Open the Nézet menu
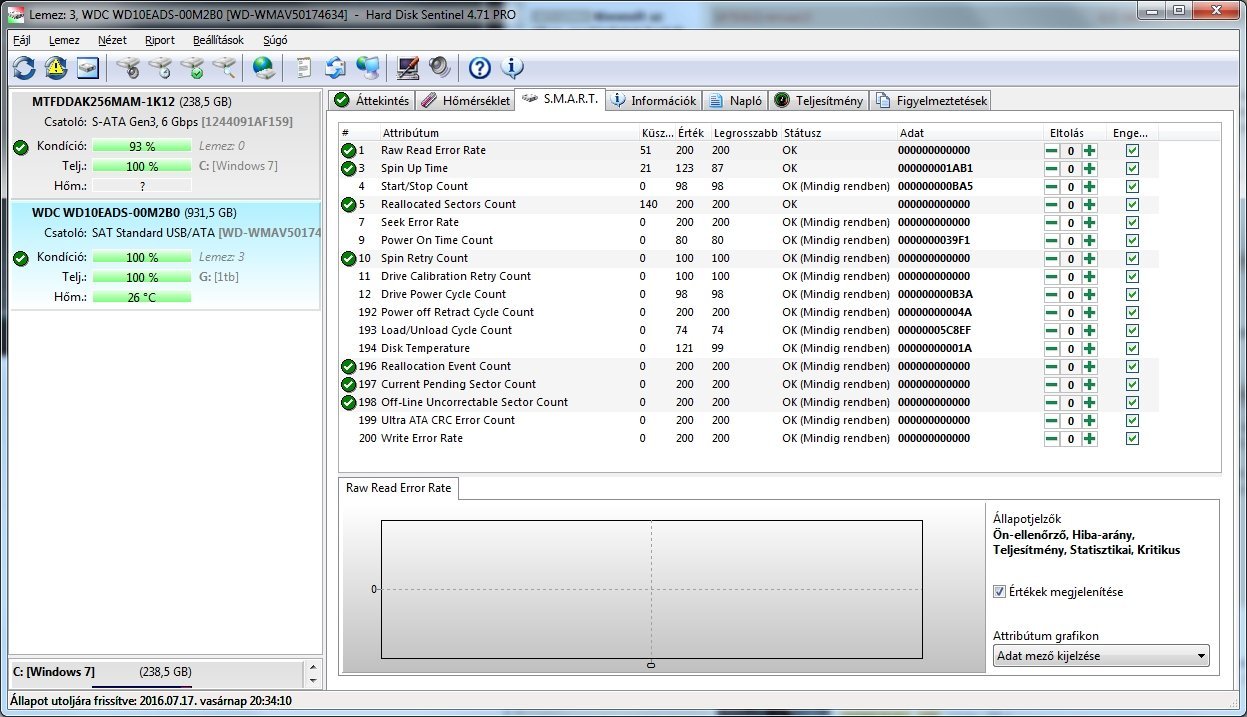1247x717 pixels. coord(112,40)
